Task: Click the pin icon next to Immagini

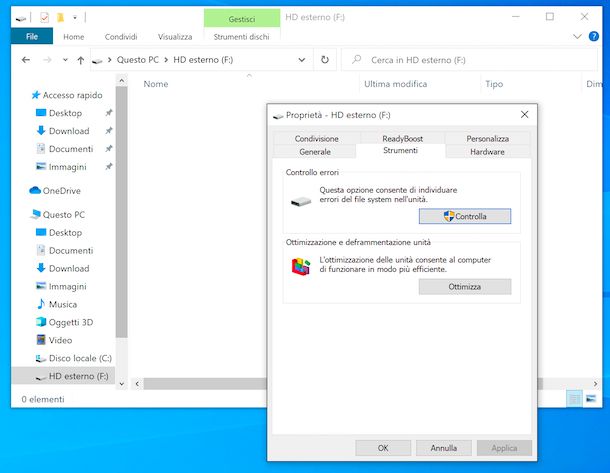Action: coord(109,166)
